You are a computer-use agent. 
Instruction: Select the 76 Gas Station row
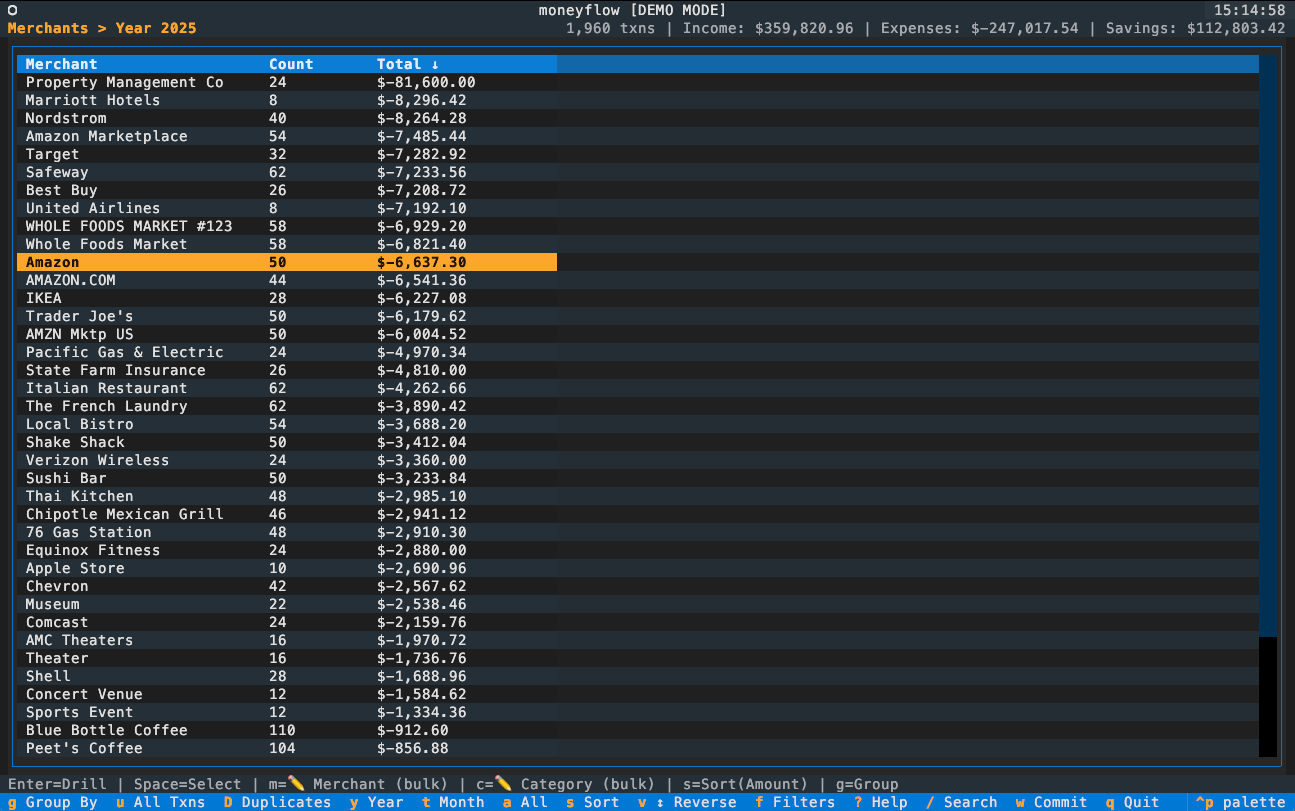point(287,532)
